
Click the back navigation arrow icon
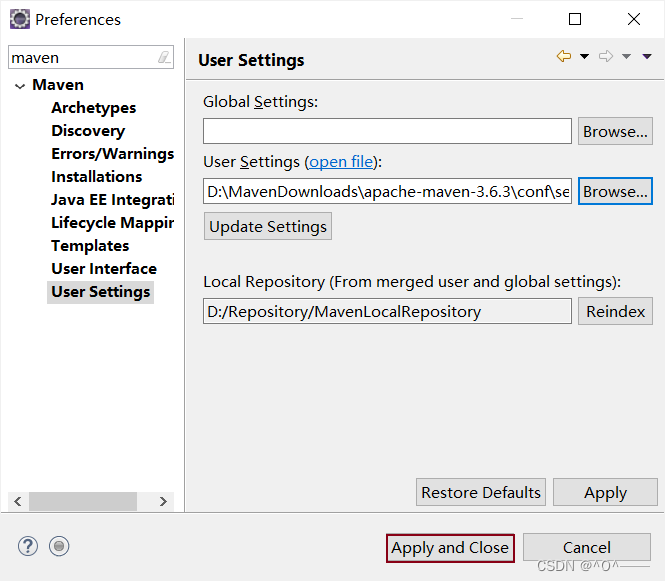564,56
